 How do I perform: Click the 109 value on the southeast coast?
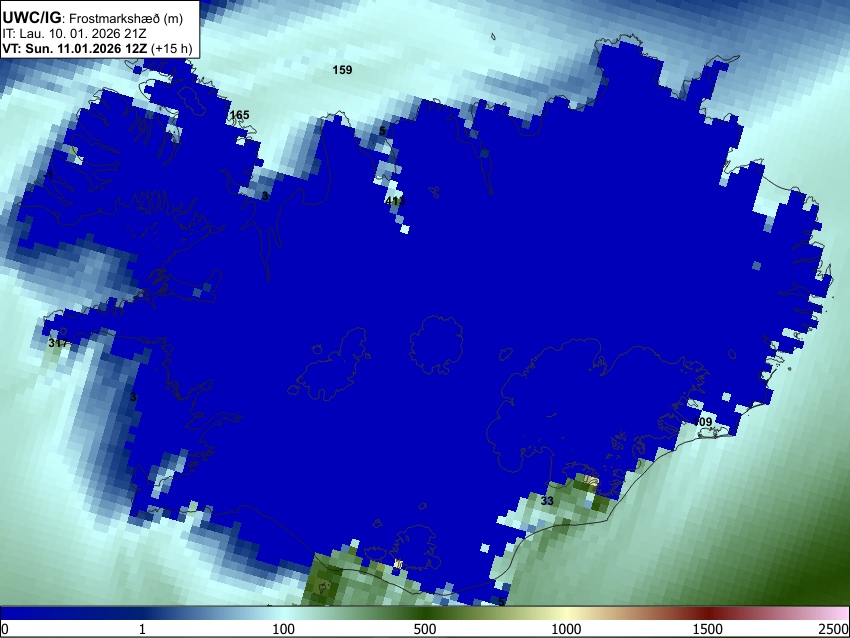[x=703, y=422]
